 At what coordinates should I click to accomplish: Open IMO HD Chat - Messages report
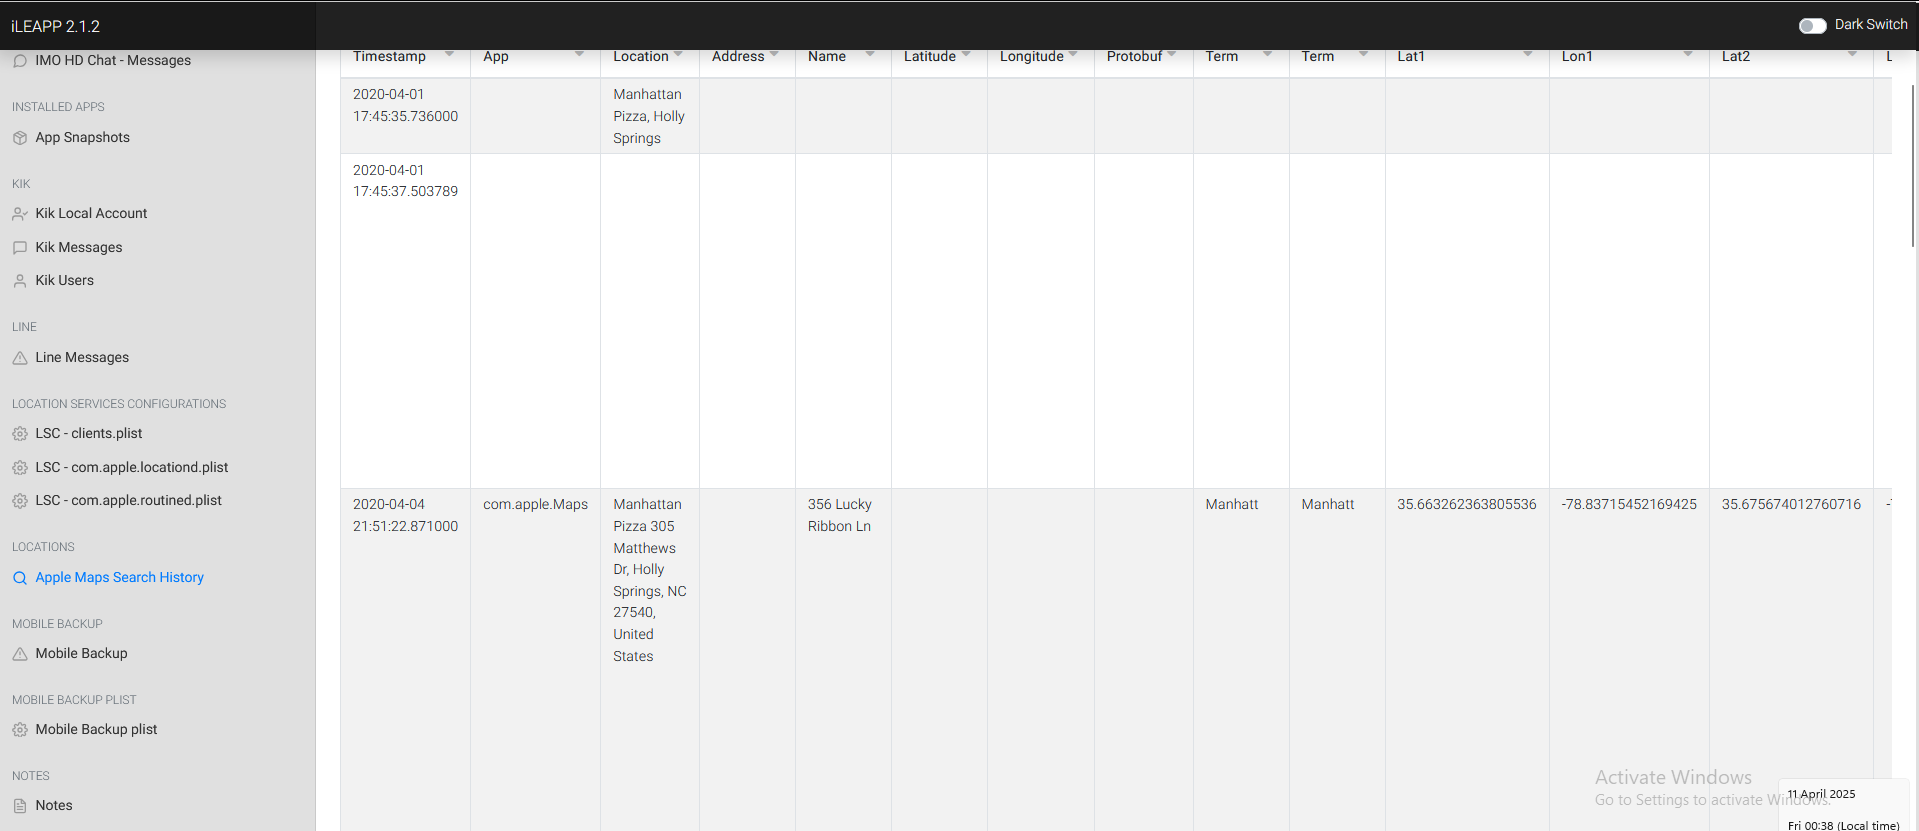point(113,60)
